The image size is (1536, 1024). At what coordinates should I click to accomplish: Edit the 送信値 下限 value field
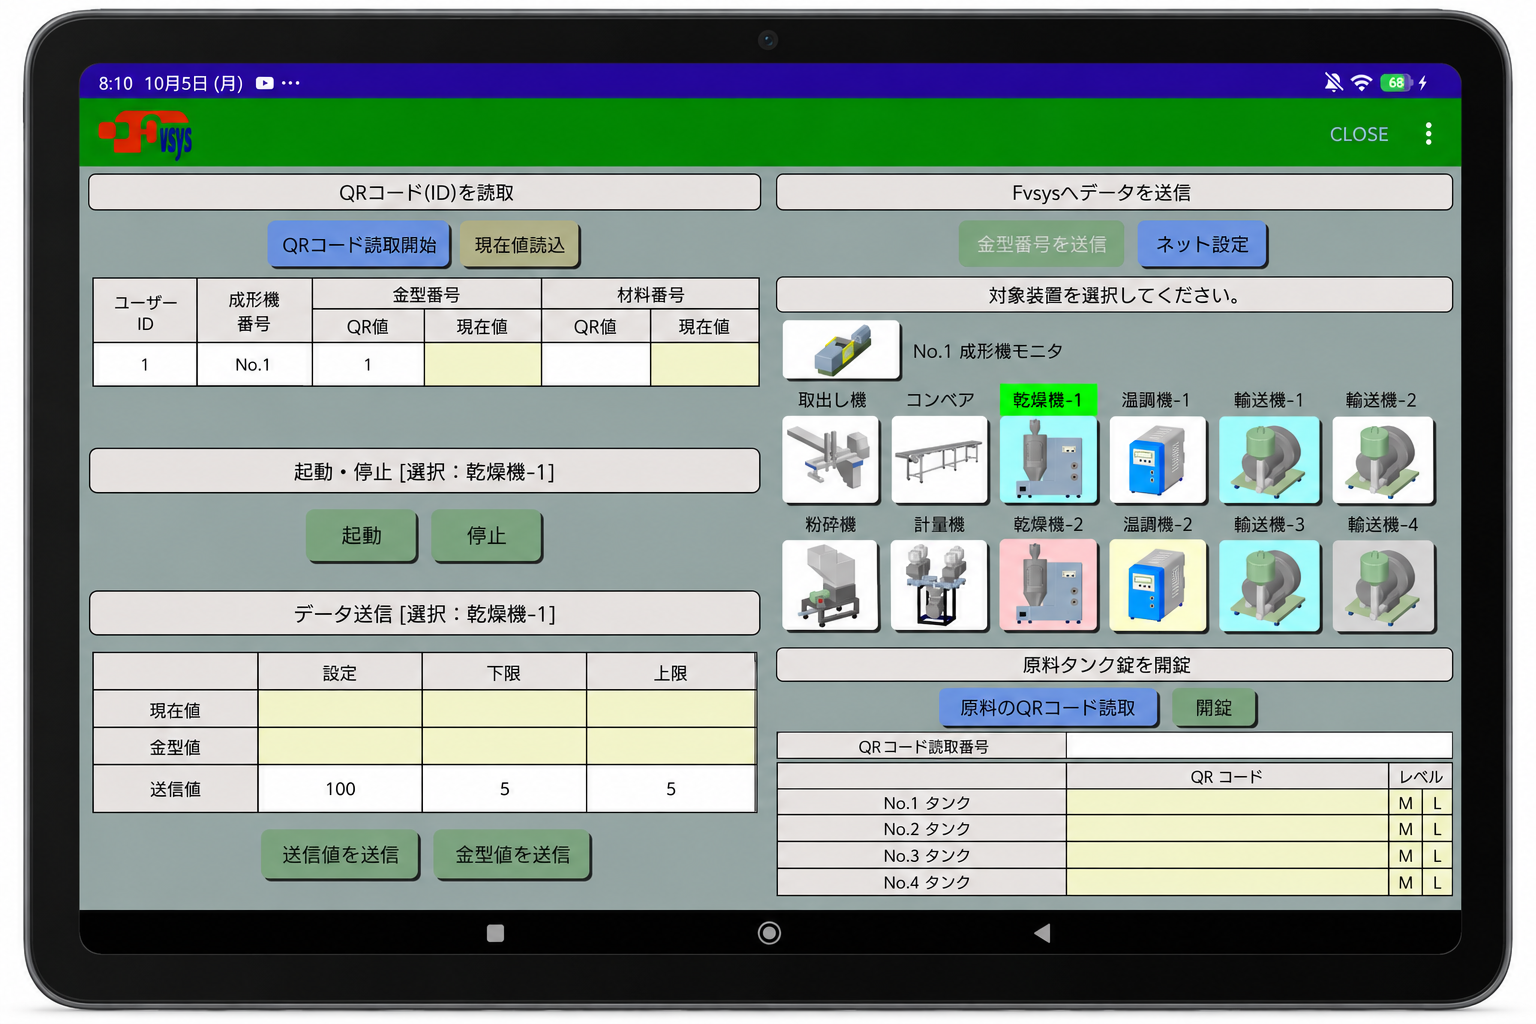[x=504, y=789]
